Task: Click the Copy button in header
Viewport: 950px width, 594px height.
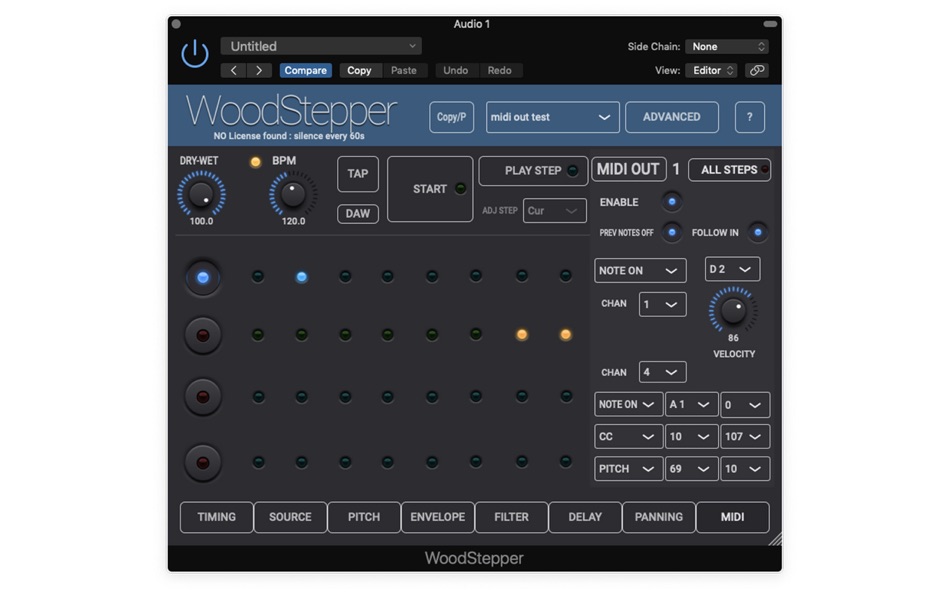Action: coord(359,70)
